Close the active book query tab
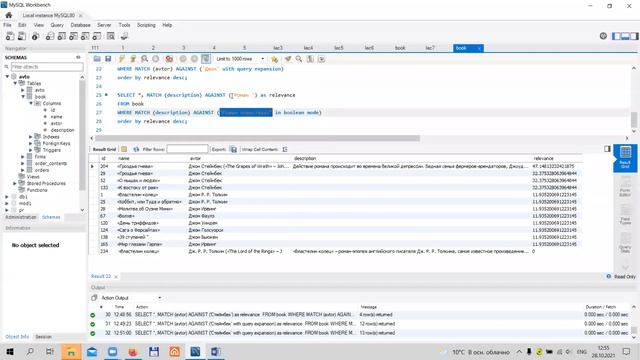This screenshot has width=640, height=360. click(x=479, y=48)
